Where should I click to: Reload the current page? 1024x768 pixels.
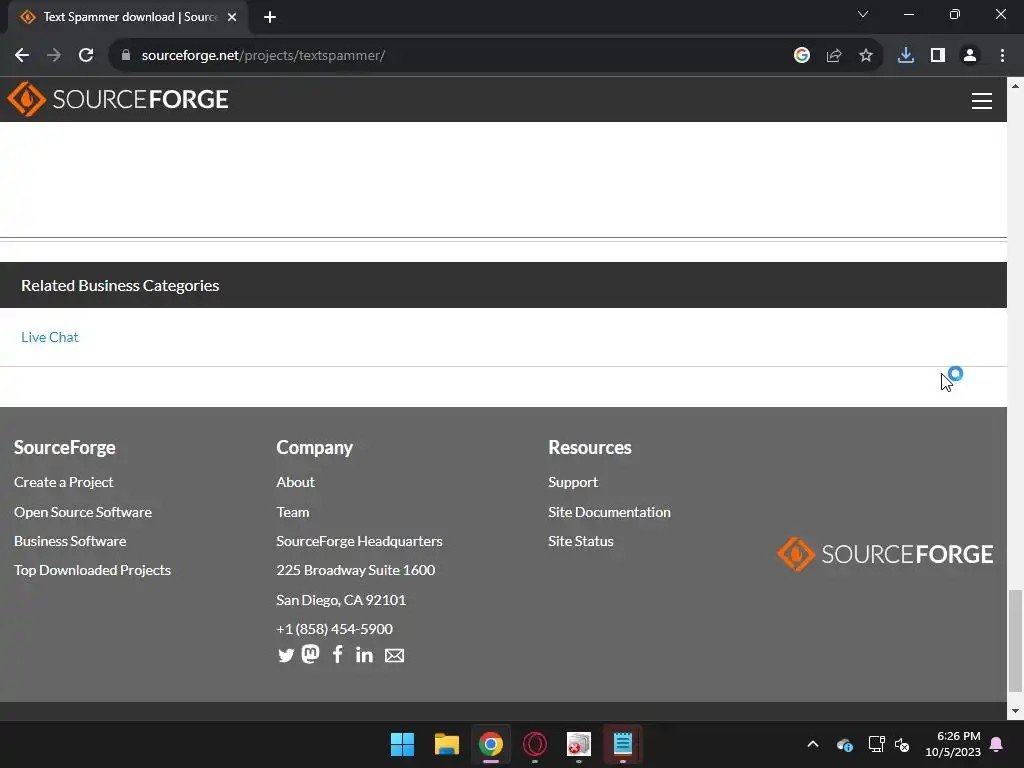coord(86,56)
